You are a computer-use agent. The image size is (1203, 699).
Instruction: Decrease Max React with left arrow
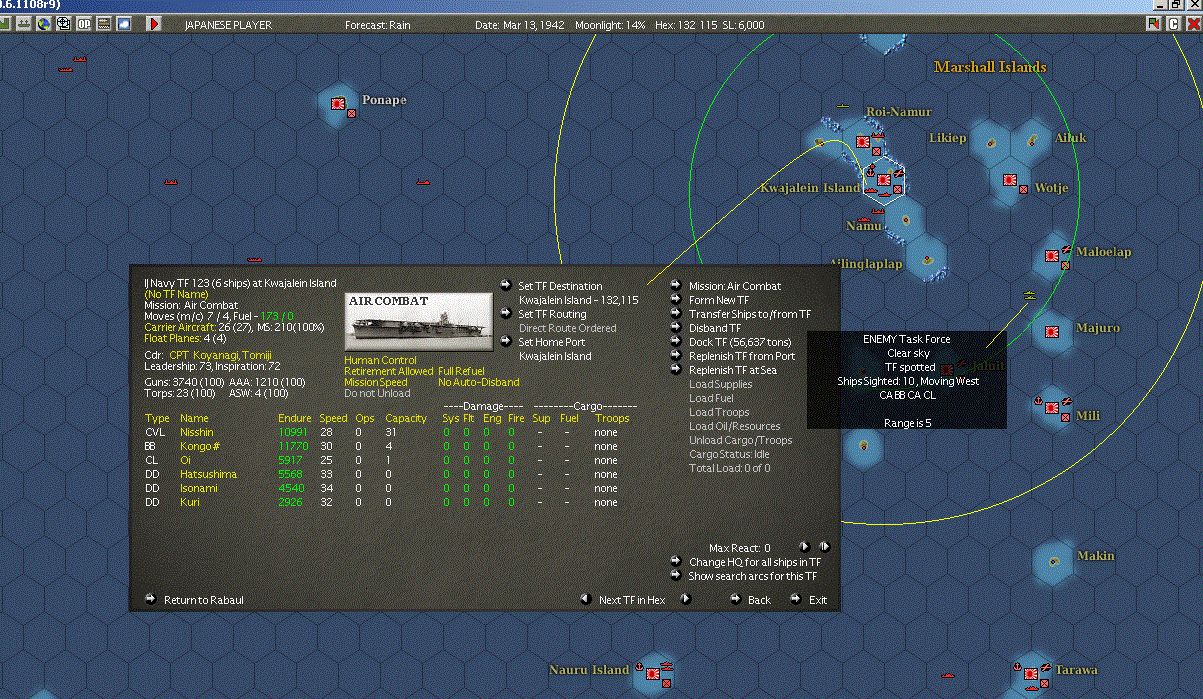coord(804,547)
